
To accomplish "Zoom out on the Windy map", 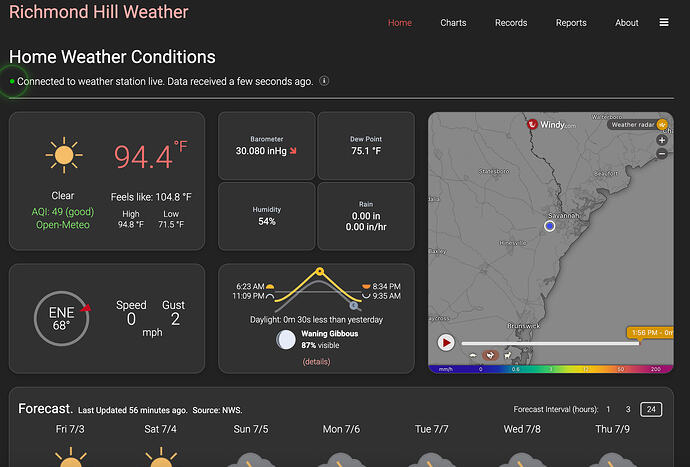I will click(662, 154).
